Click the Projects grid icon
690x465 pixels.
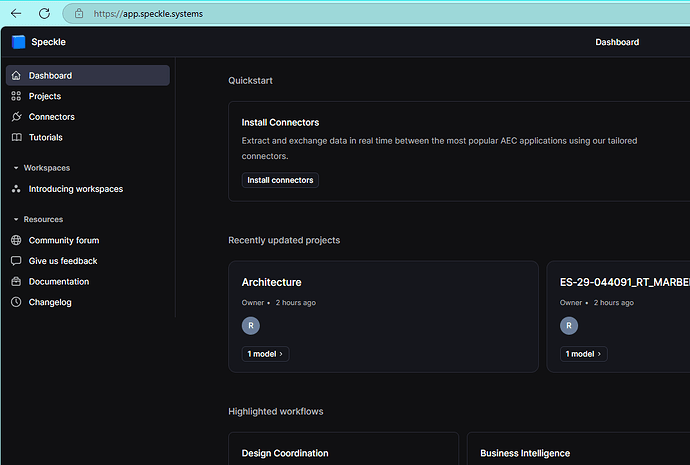pos(16,96)
